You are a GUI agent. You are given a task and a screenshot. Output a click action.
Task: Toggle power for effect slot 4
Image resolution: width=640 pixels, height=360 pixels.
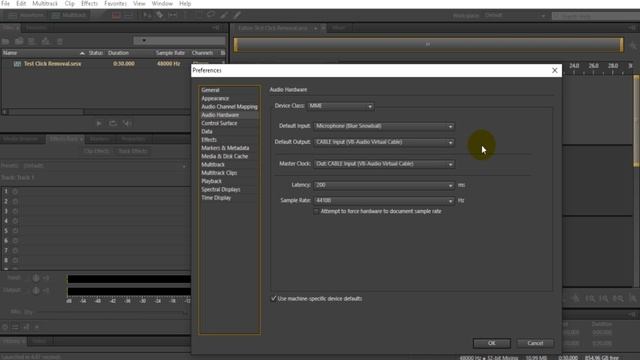(15, 221)
